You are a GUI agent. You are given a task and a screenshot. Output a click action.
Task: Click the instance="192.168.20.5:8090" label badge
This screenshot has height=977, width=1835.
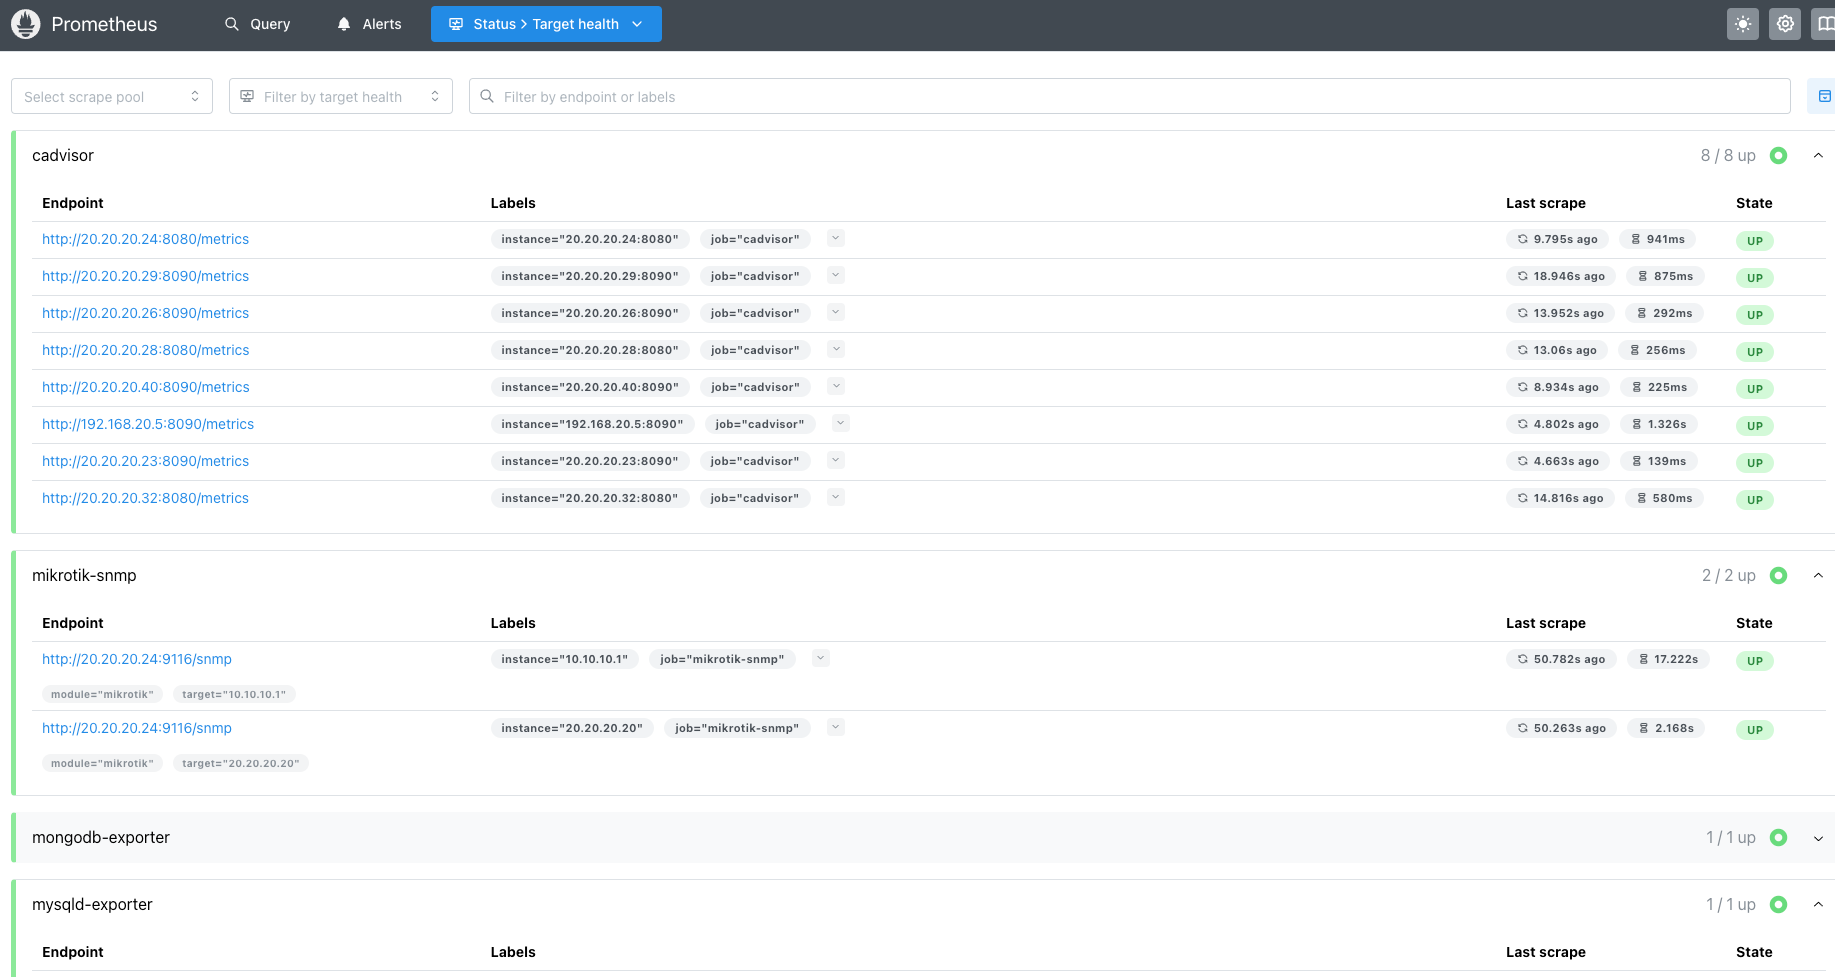coord(592,424)
